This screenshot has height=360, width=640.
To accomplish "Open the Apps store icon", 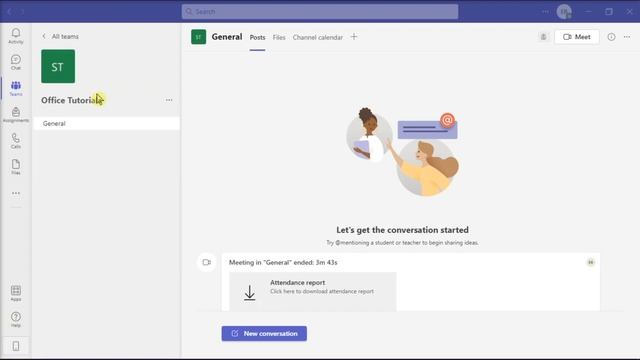I will pos(16,293).
